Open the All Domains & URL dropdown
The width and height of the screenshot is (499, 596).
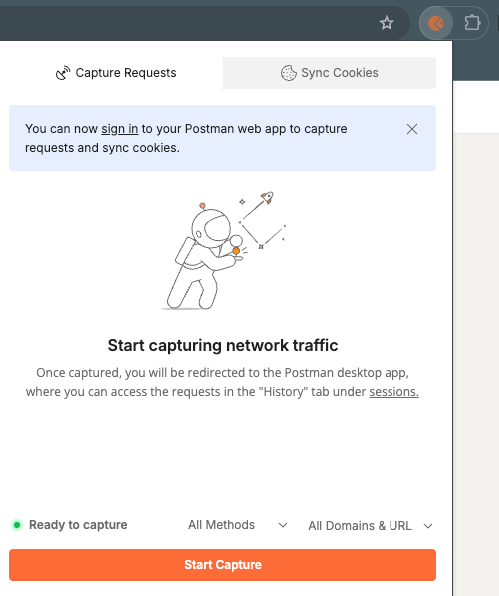point(371,526)
